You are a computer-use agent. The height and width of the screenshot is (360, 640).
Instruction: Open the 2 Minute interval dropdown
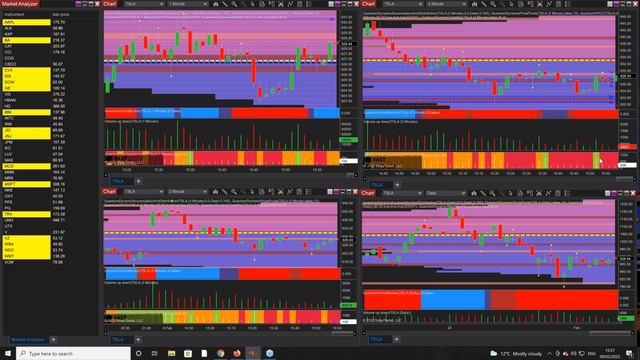click(x=446, y=4)
